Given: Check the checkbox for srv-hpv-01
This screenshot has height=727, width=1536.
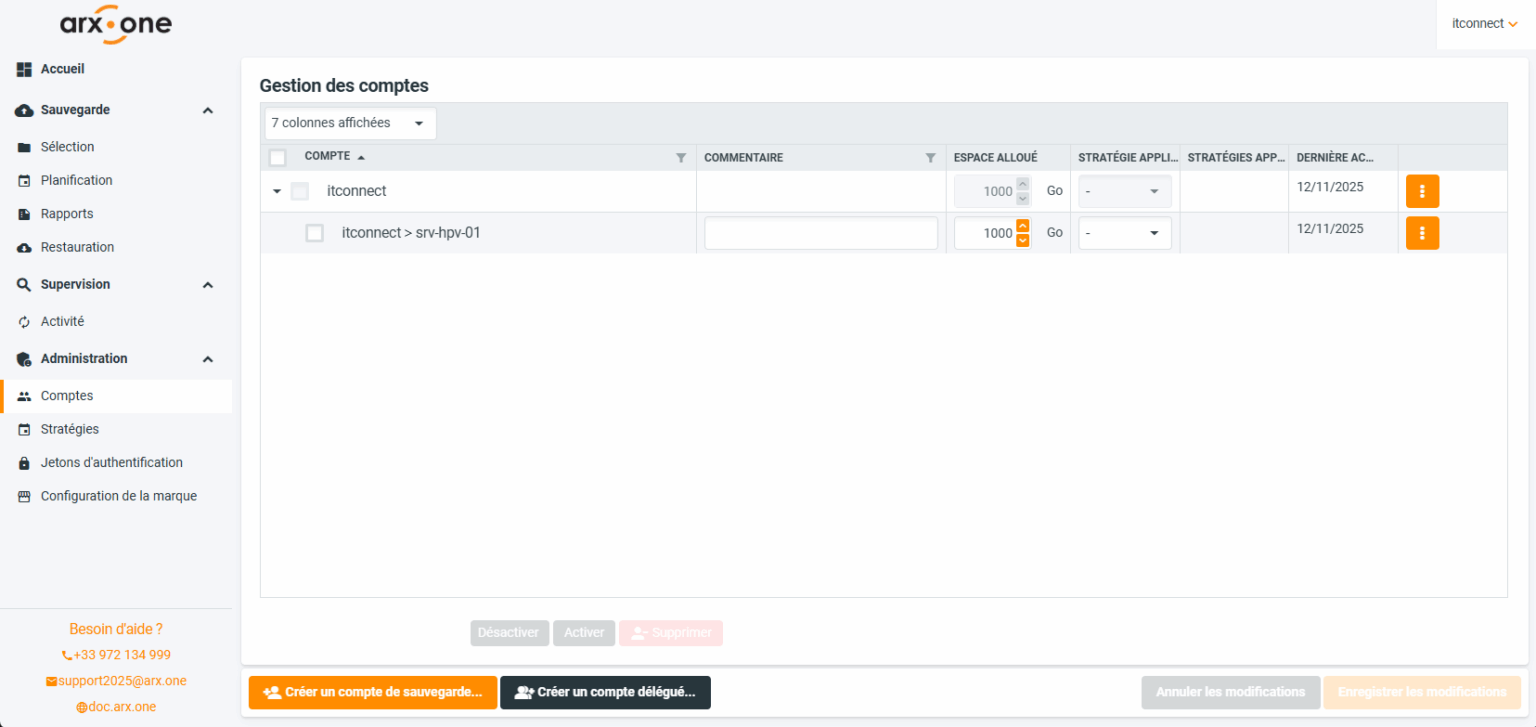Looking at the screenshot, I should pos(314,232).
